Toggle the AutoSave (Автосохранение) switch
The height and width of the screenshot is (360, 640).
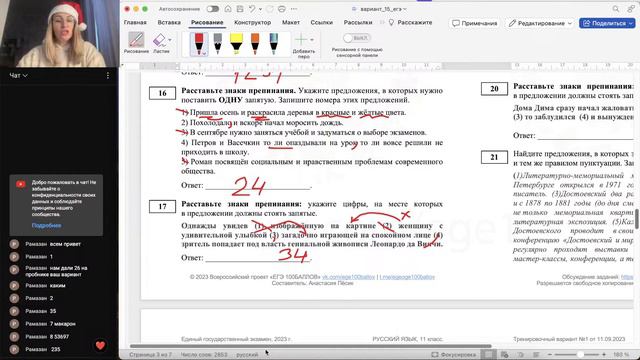tap(212, 9)
